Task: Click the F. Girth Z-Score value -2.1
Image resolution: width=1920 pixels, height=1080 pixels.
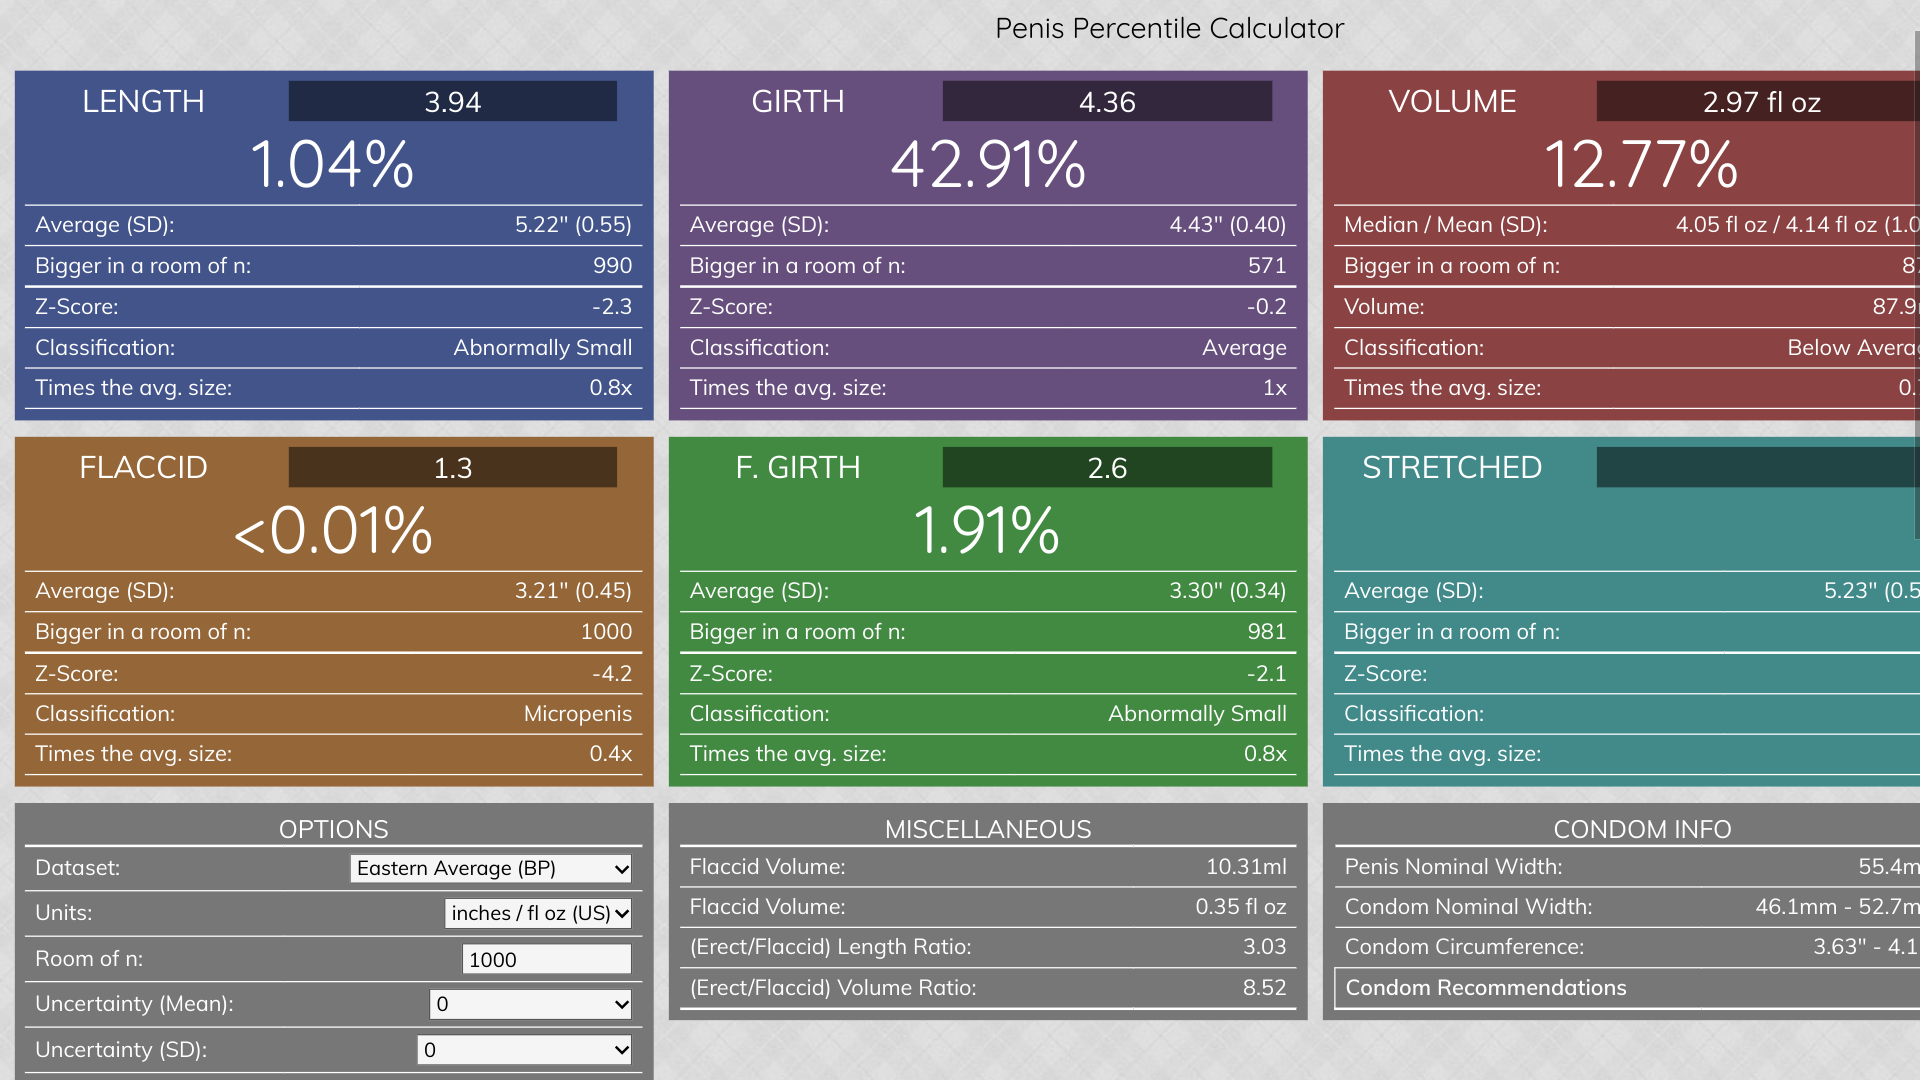Action: tap(1266, 674)
